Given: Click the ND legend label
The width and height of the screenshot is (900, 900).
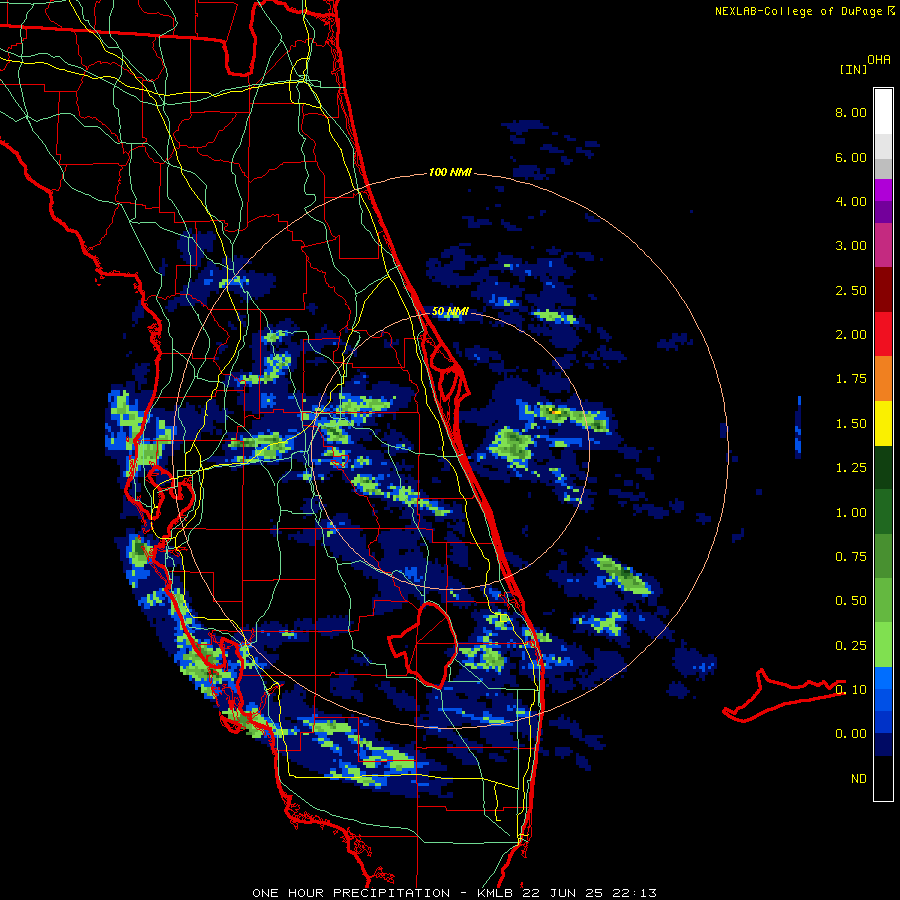Looking at the screenshot, I should (x=859, y=779).
